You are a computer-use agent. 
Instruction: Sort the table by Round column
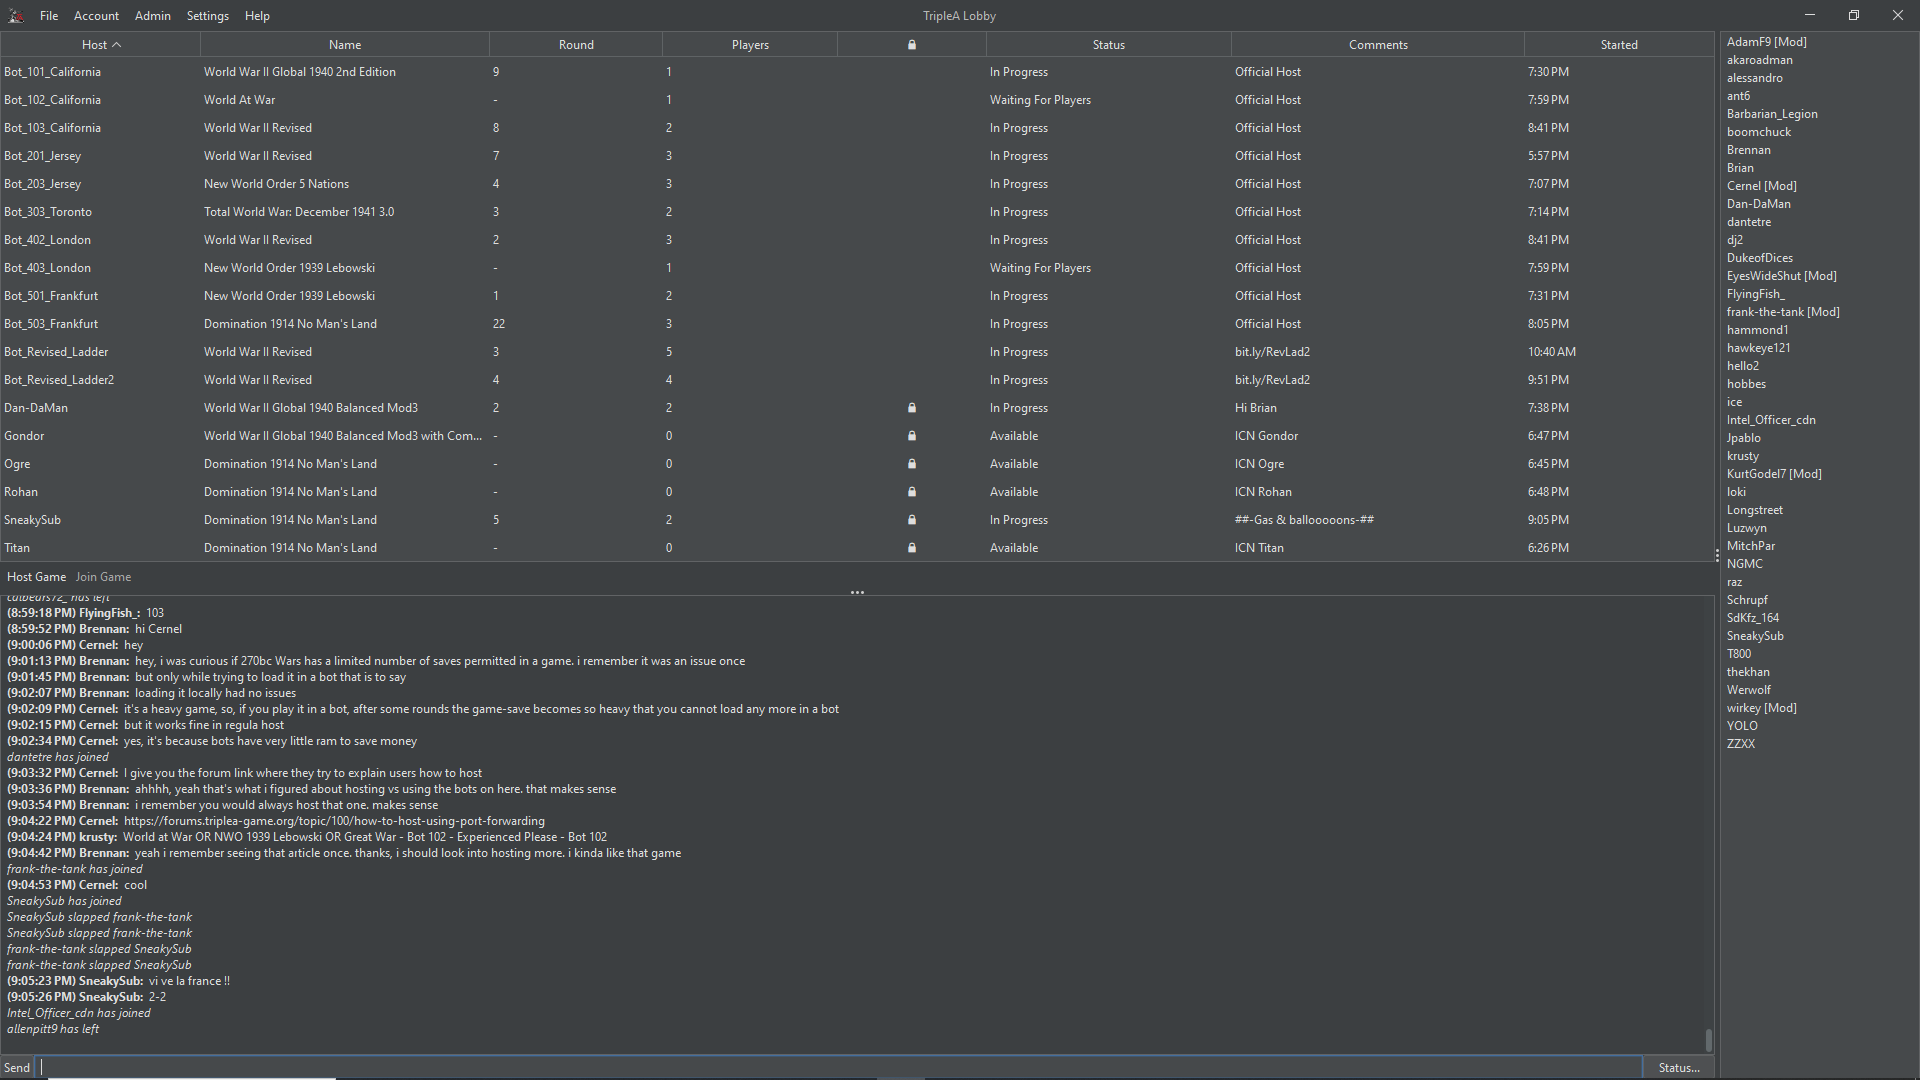click(x=576, y=45)
